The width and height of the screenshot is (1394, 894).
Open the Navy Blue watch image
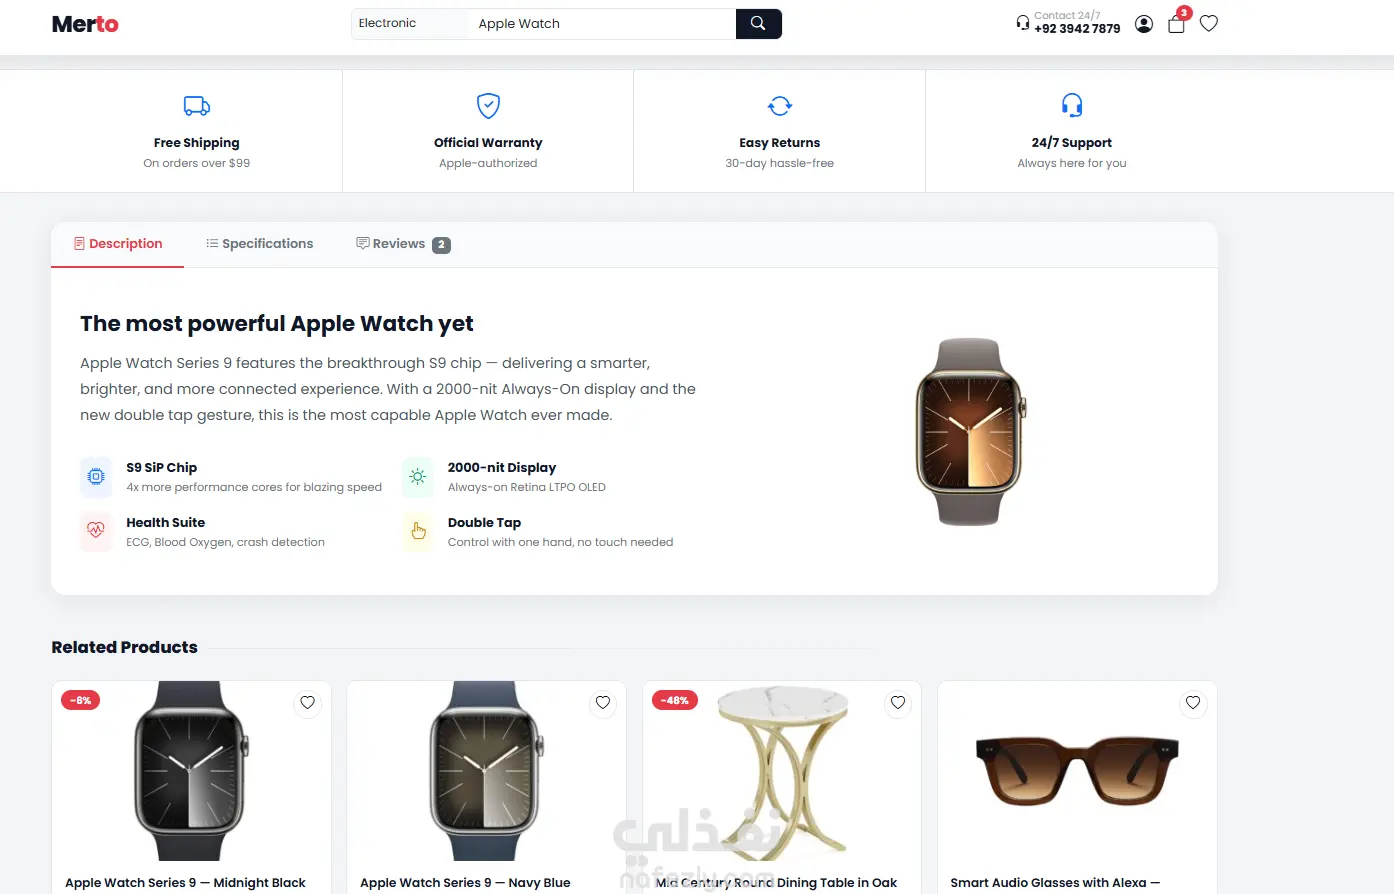click(x=486, y=771)
